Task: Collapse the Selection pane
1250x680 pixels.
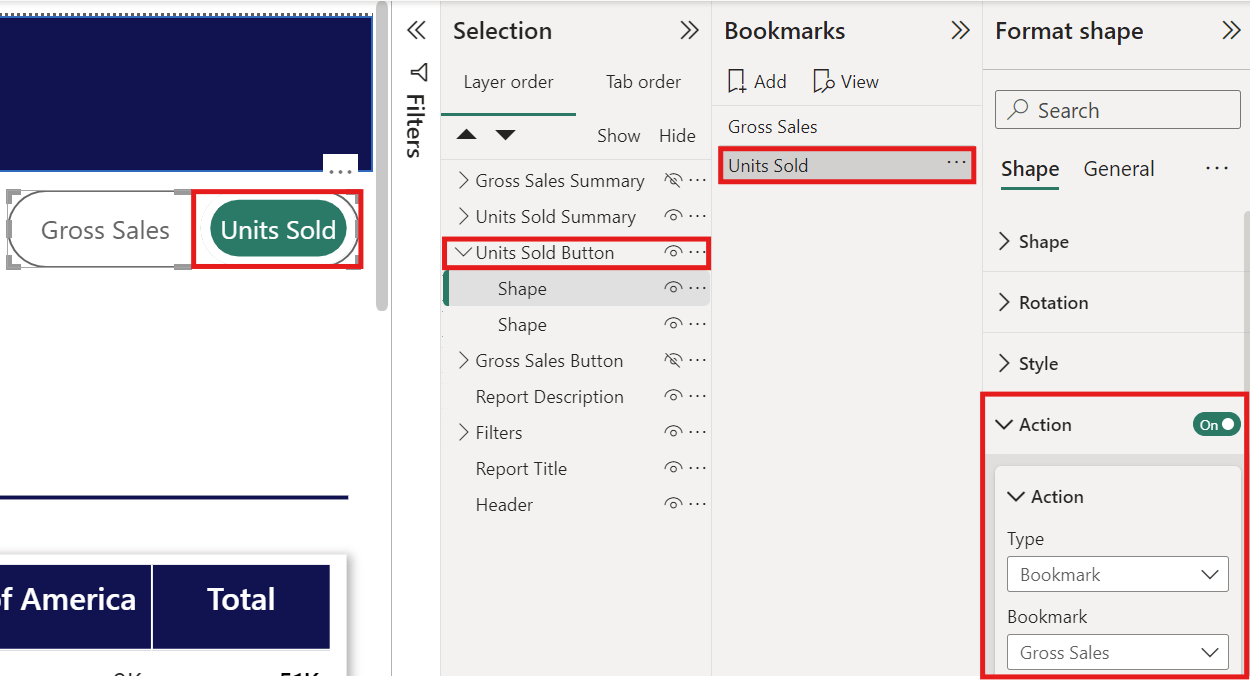Action: pos(689,31)
